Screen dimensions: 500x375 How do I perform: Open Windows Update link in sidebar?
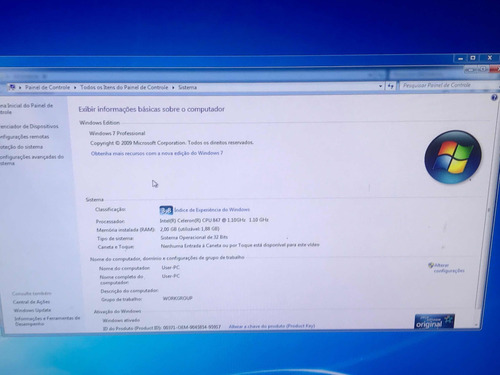click(x=32, y=310)
